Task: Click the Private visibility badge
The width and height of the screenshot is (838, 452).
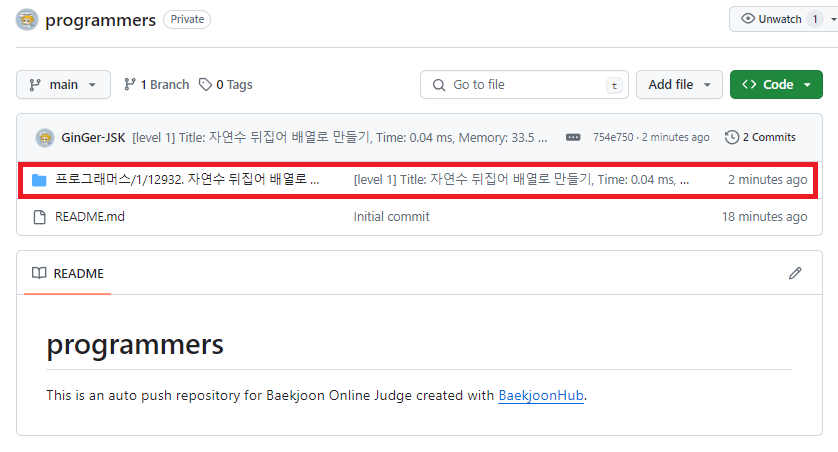Action: [187, 19]
